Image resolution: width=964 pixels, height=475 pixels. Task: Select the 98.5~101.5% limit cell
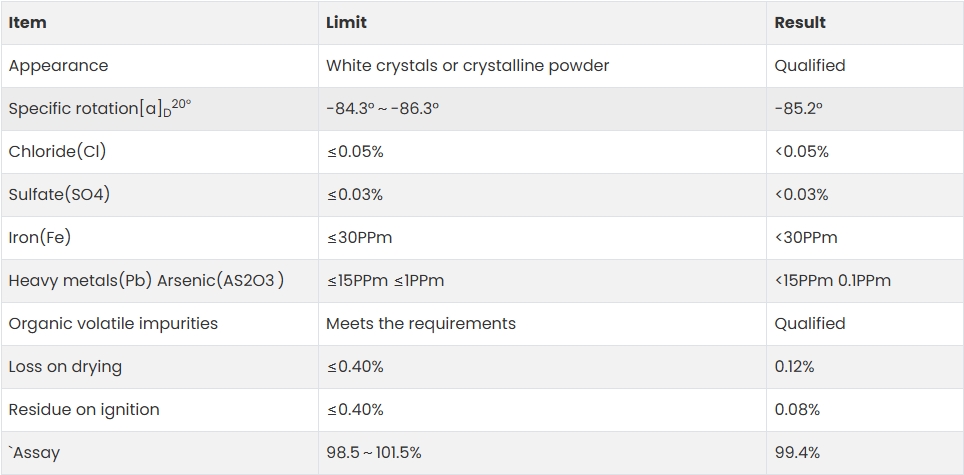coord(542,453)
